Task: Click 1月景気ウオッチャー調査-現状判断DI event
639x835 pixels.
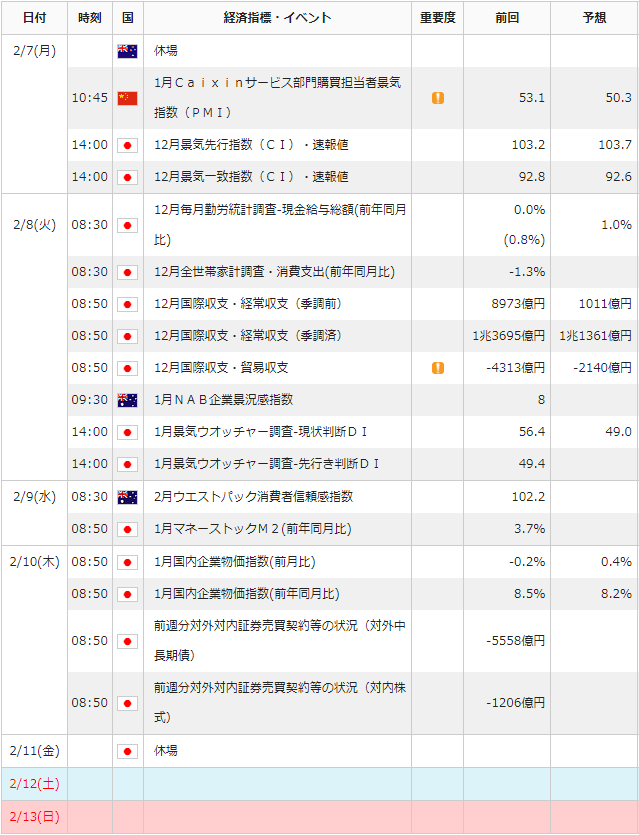Action: click(x=260, y=432)
